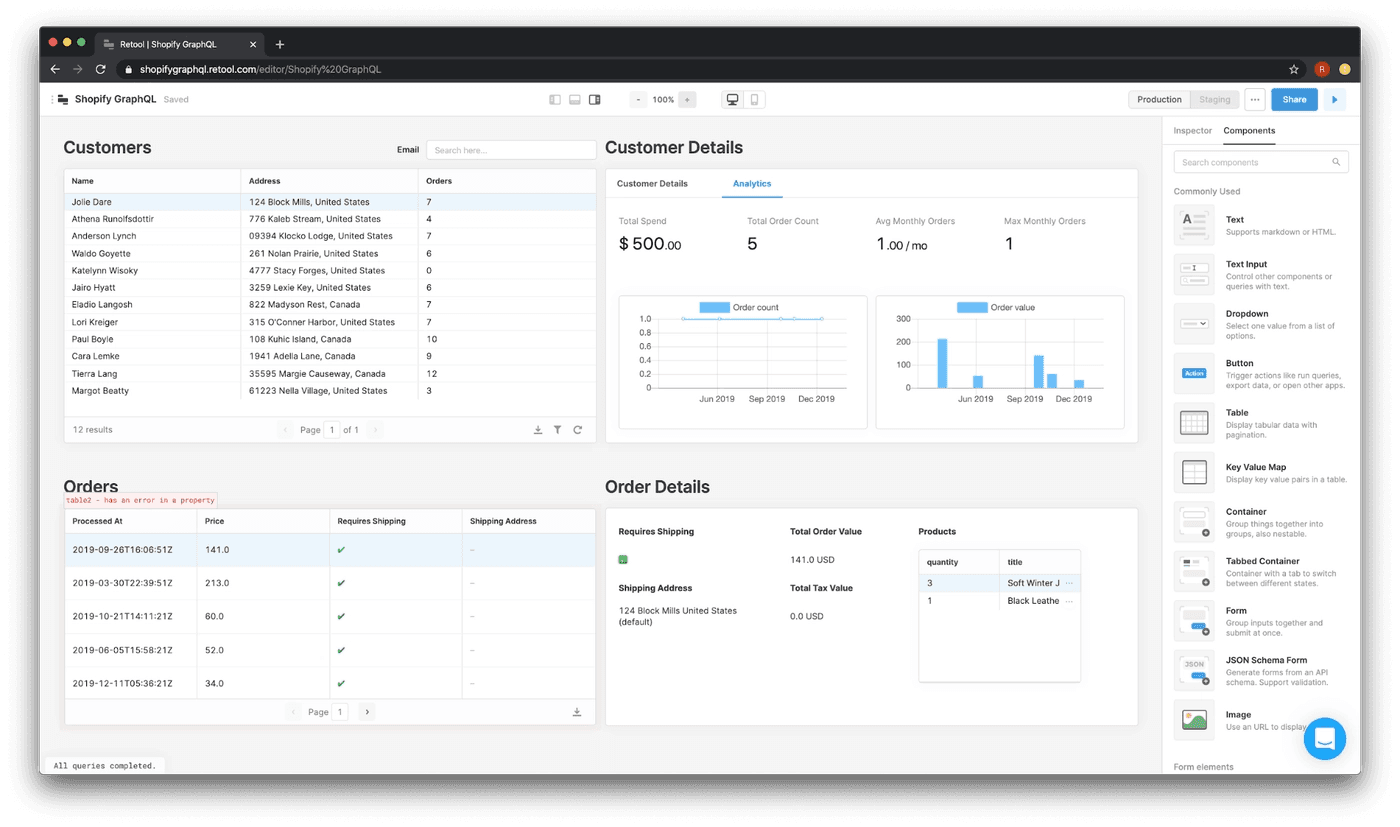
Task: Open the Intercom chat bubble
Action: click(1324, 739)
